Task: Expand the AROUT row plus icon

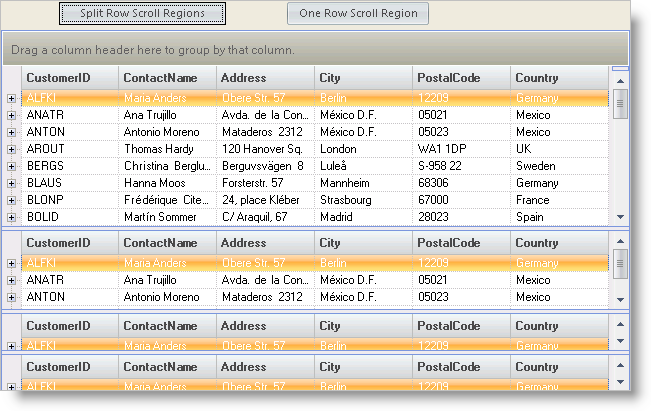Action: [11, 149]
